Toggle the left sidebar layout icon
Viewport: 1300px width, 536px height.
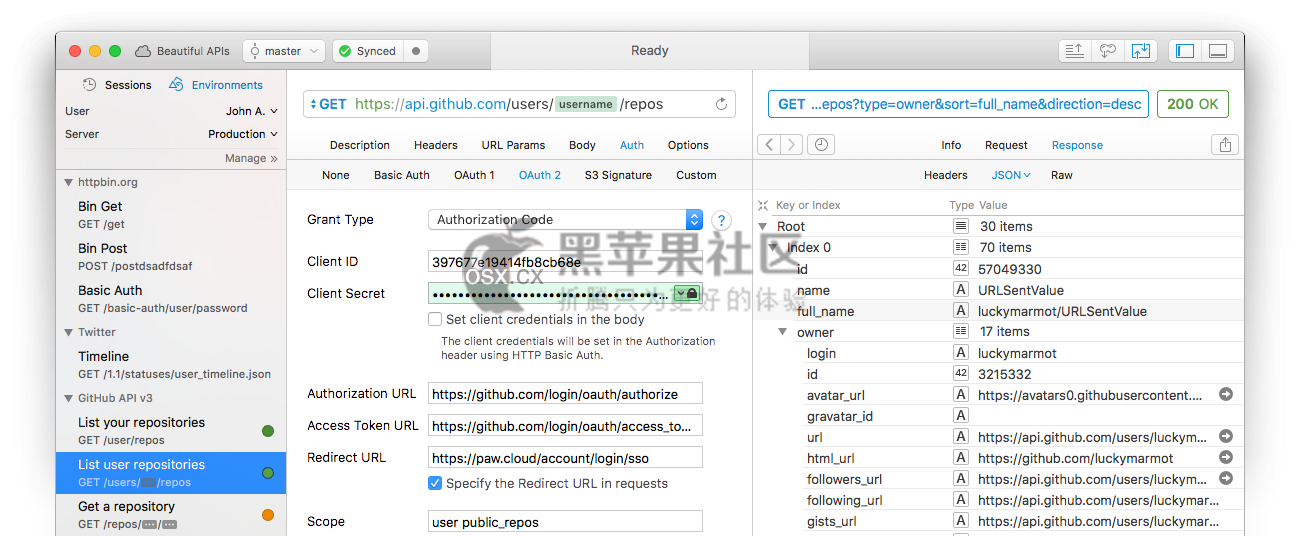(1185, 51)
